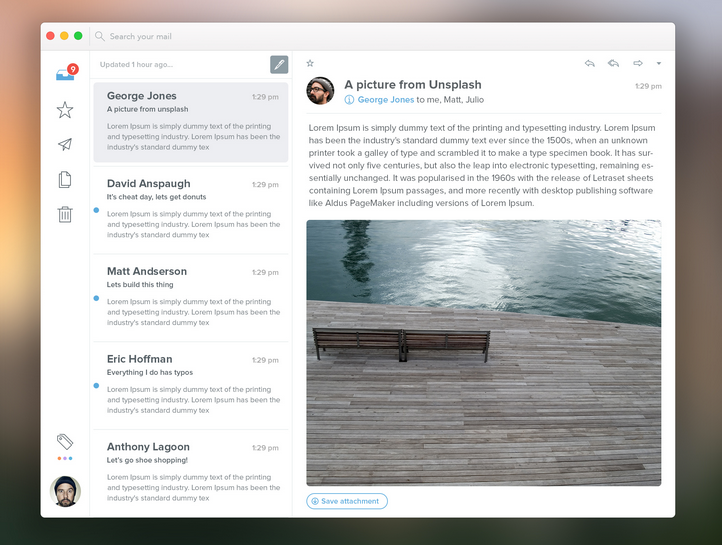Click the search magnifier icon
The width and height of the screenshot is (722, 545).
(99, 36)
